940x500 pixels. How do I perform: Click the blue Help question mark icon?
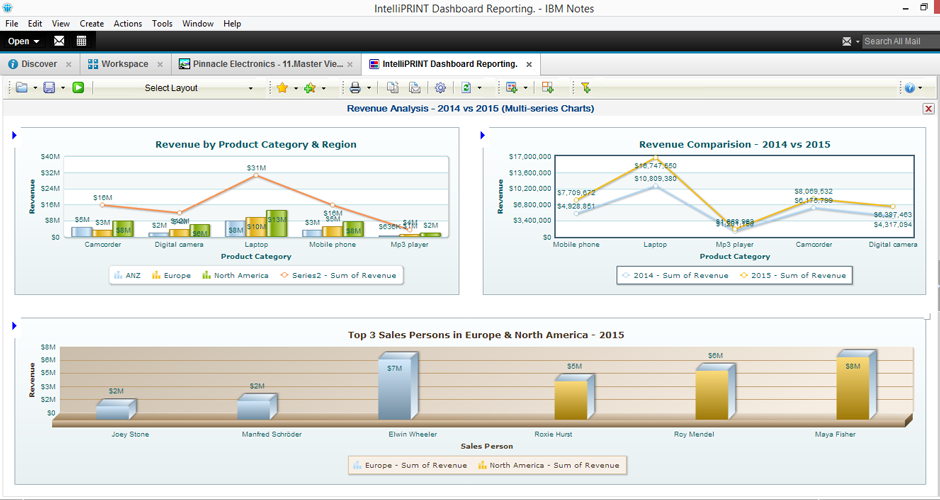pos(910,88)
